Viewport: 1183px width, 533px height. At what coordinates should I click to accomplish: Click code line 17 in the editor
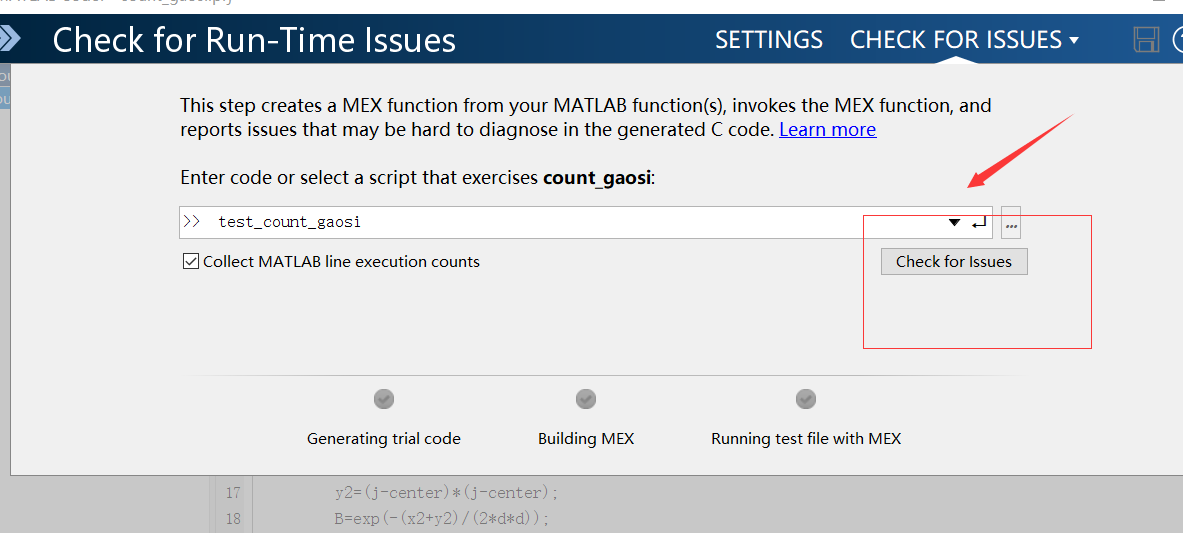[x=446, y=492]
